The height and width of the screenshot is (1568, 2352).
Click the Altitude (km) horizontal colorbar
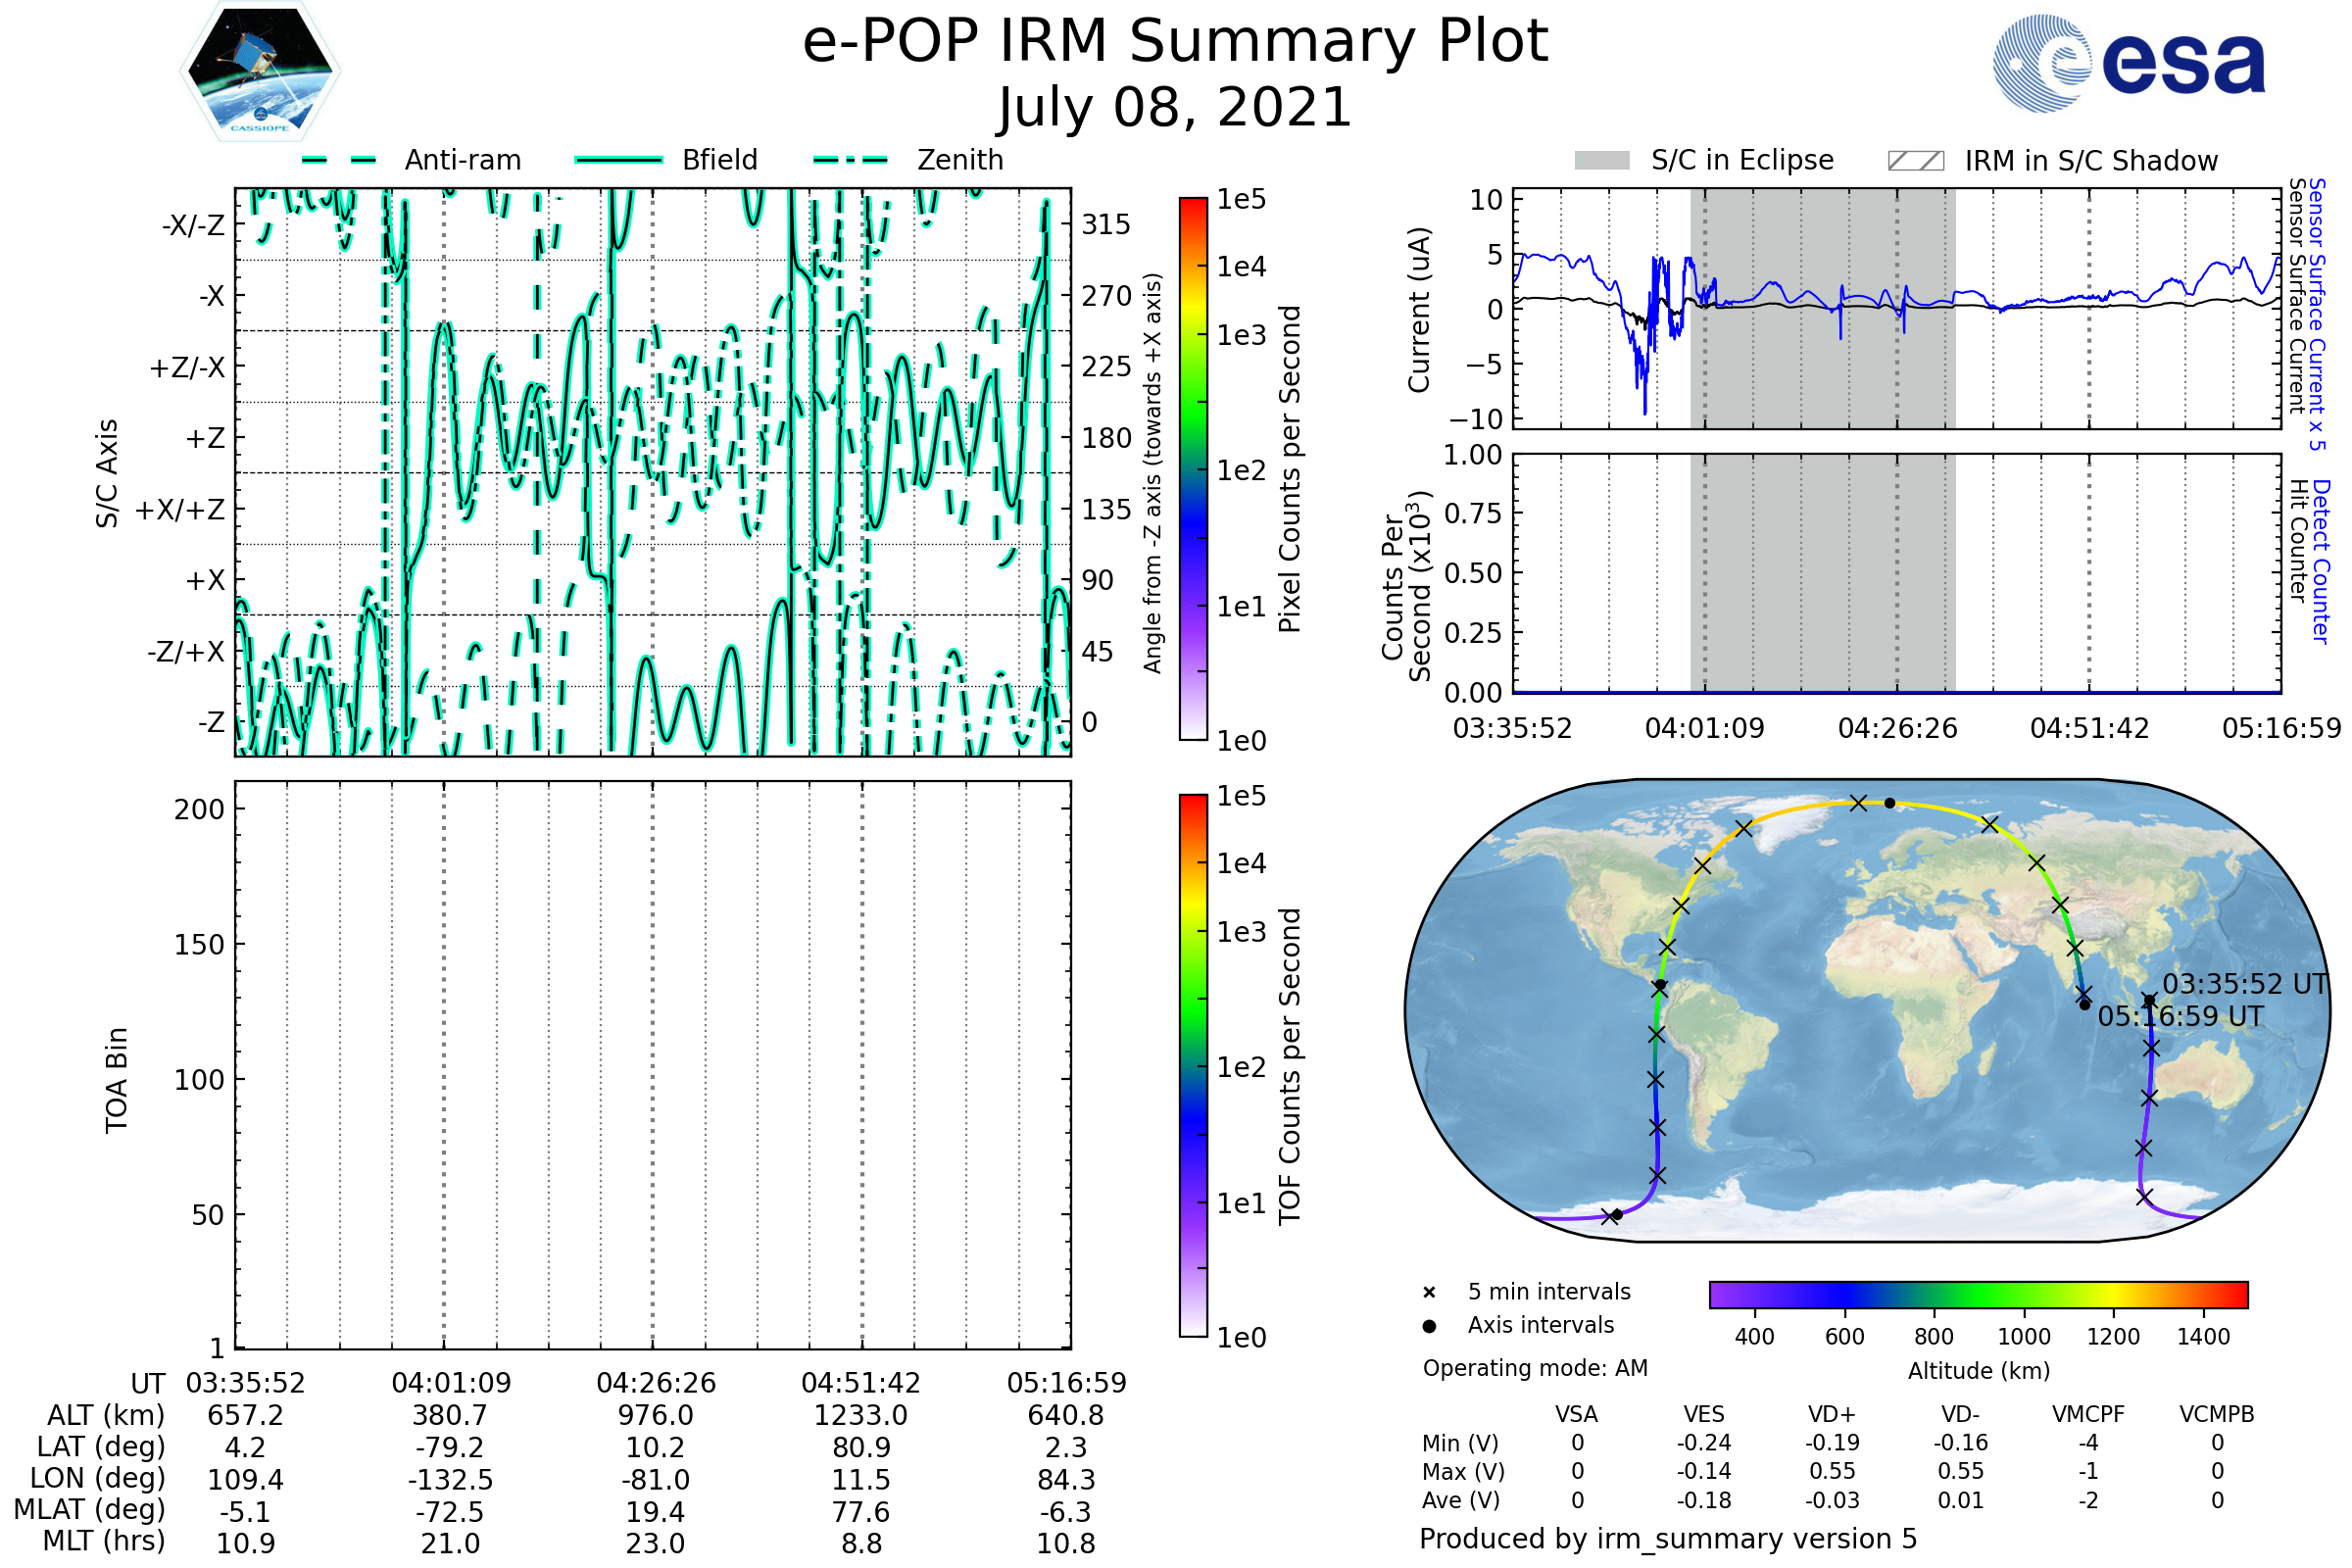click(1978, 1294)
